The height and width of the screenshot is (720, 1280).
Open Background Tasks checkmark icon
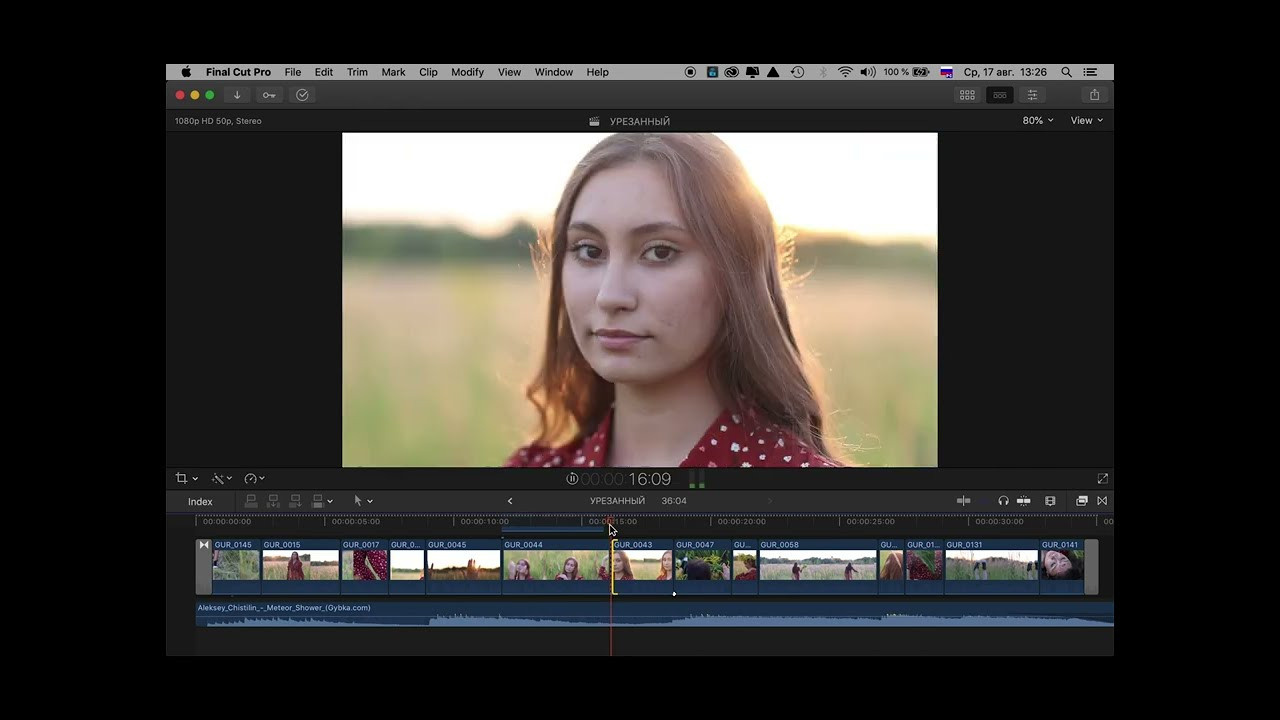click(x=302, y=95)
